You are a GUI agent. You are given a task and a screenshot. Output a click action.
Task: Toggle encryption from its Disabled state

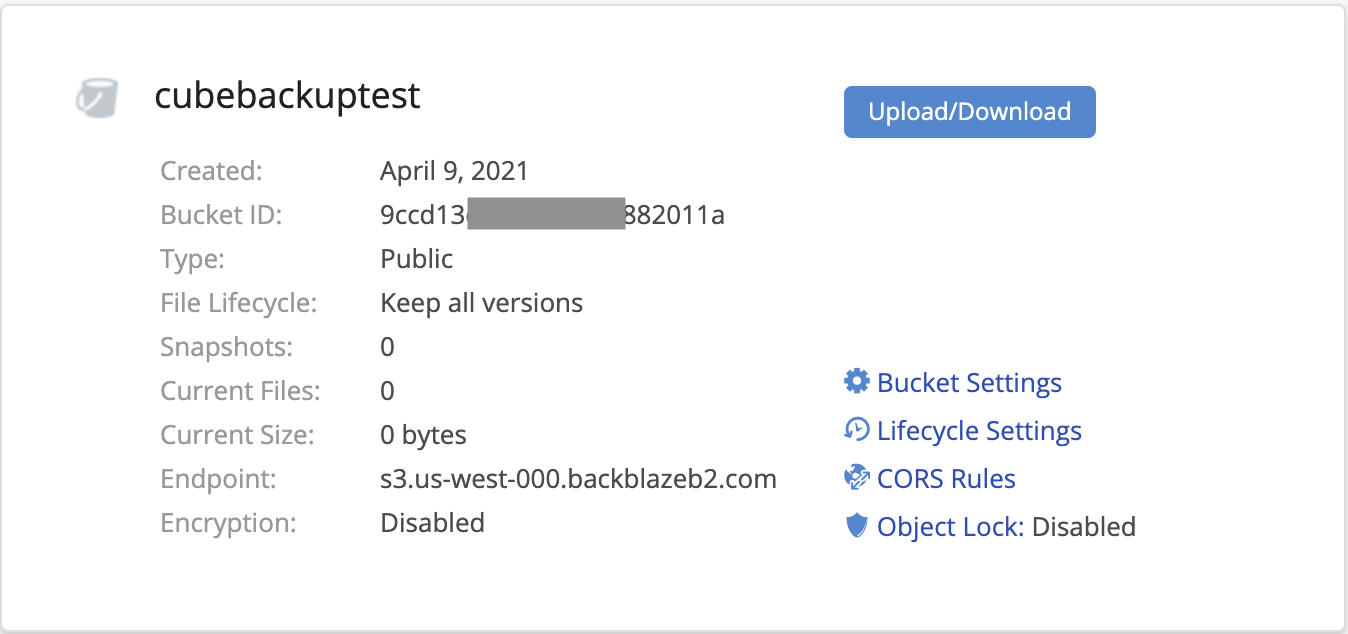point(432,522)
